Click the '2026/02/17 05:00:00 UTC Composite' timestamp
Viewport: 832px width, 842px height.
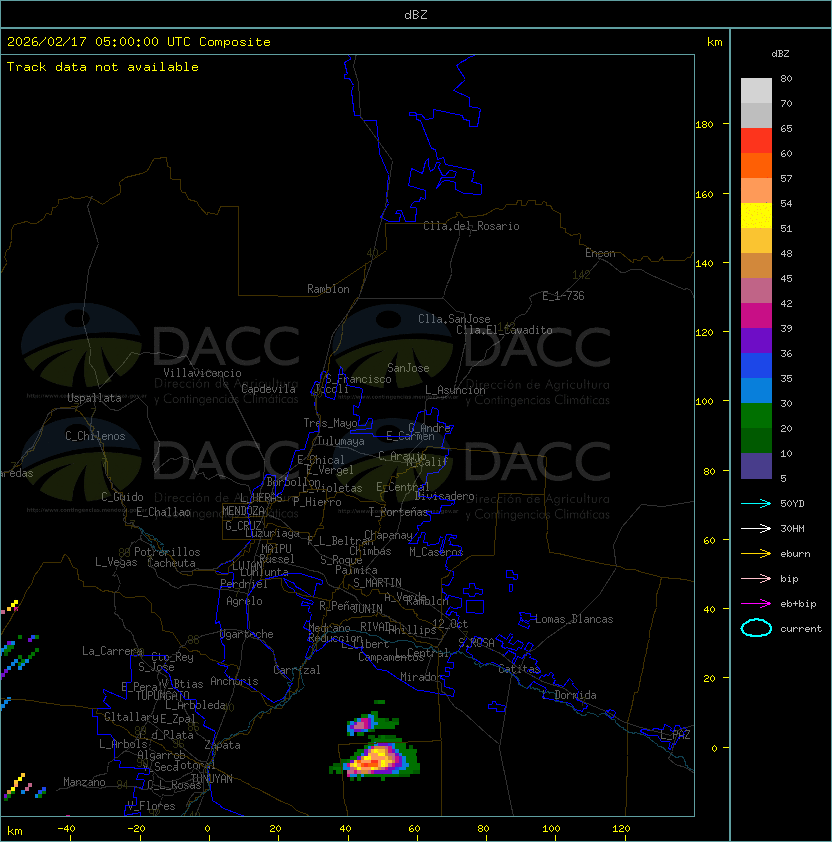[x=139, y=42]
